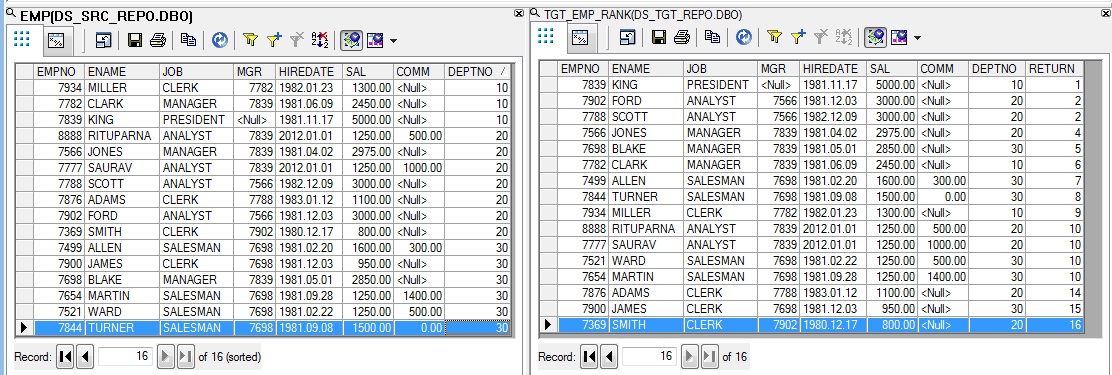Screen dimensions: 1112x375
Task: Remove filter in EMP toolbar
Action: click(x=297, y=40)
